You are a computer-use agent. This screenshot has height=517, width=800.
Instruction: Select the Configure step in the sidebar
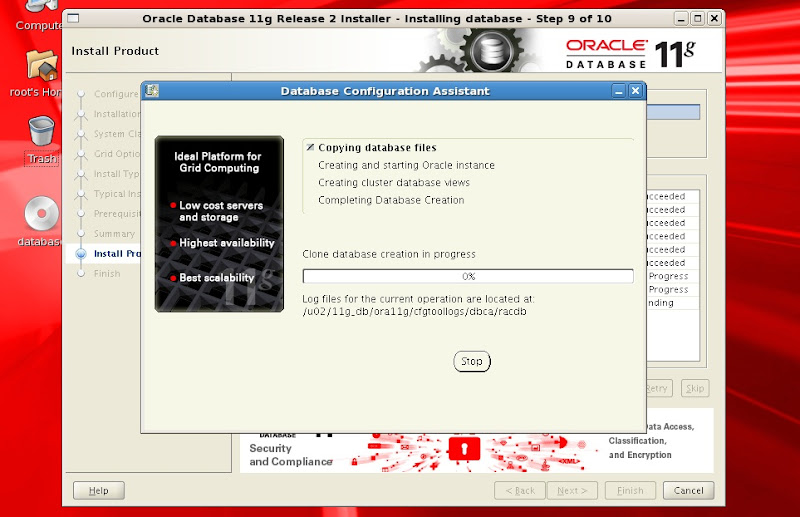[116, 94]
